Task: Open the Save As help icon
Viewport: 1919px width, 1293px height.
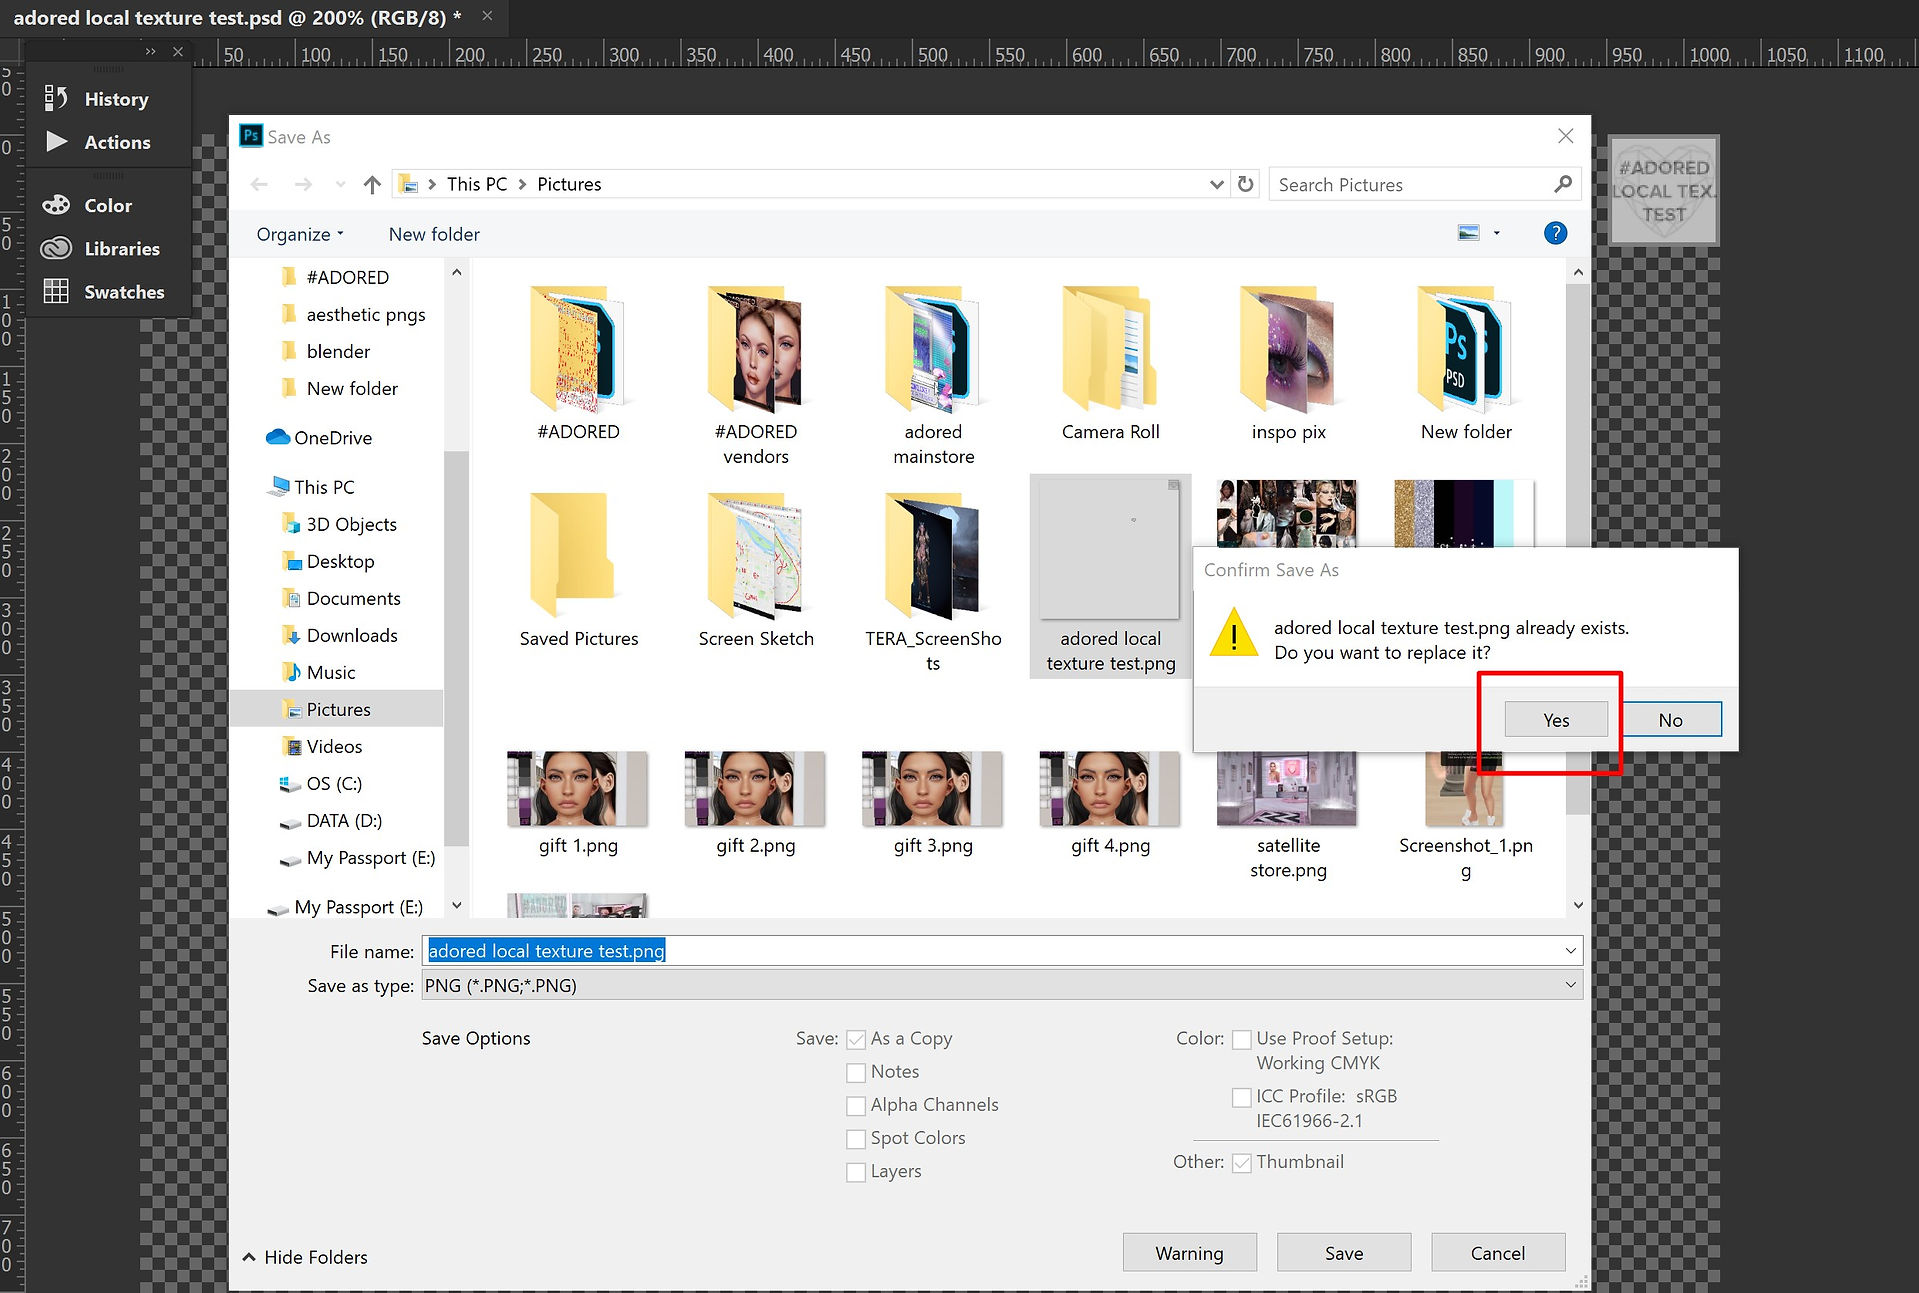Action: (x=1555, y=233)
